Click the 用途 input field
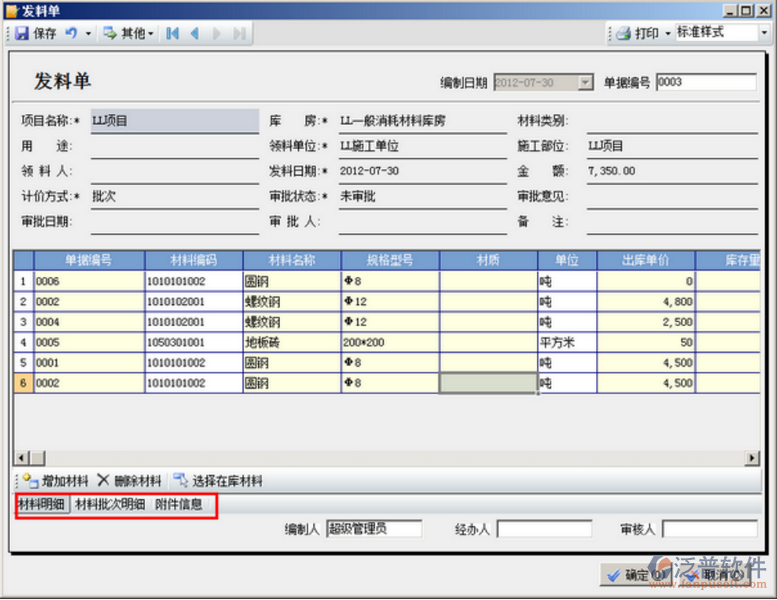The width and height of the screenshot is (777, 600). [x=175, y=147]
